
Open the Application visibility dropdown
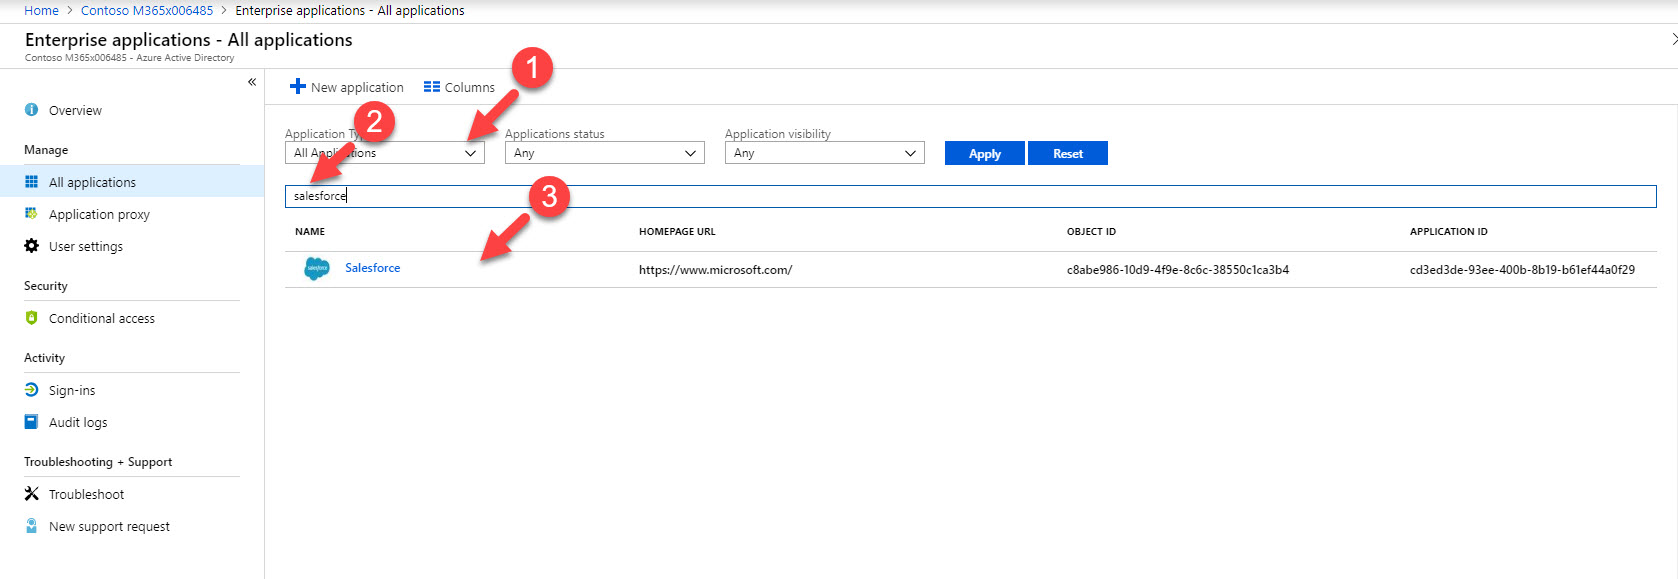coord(825,153)
